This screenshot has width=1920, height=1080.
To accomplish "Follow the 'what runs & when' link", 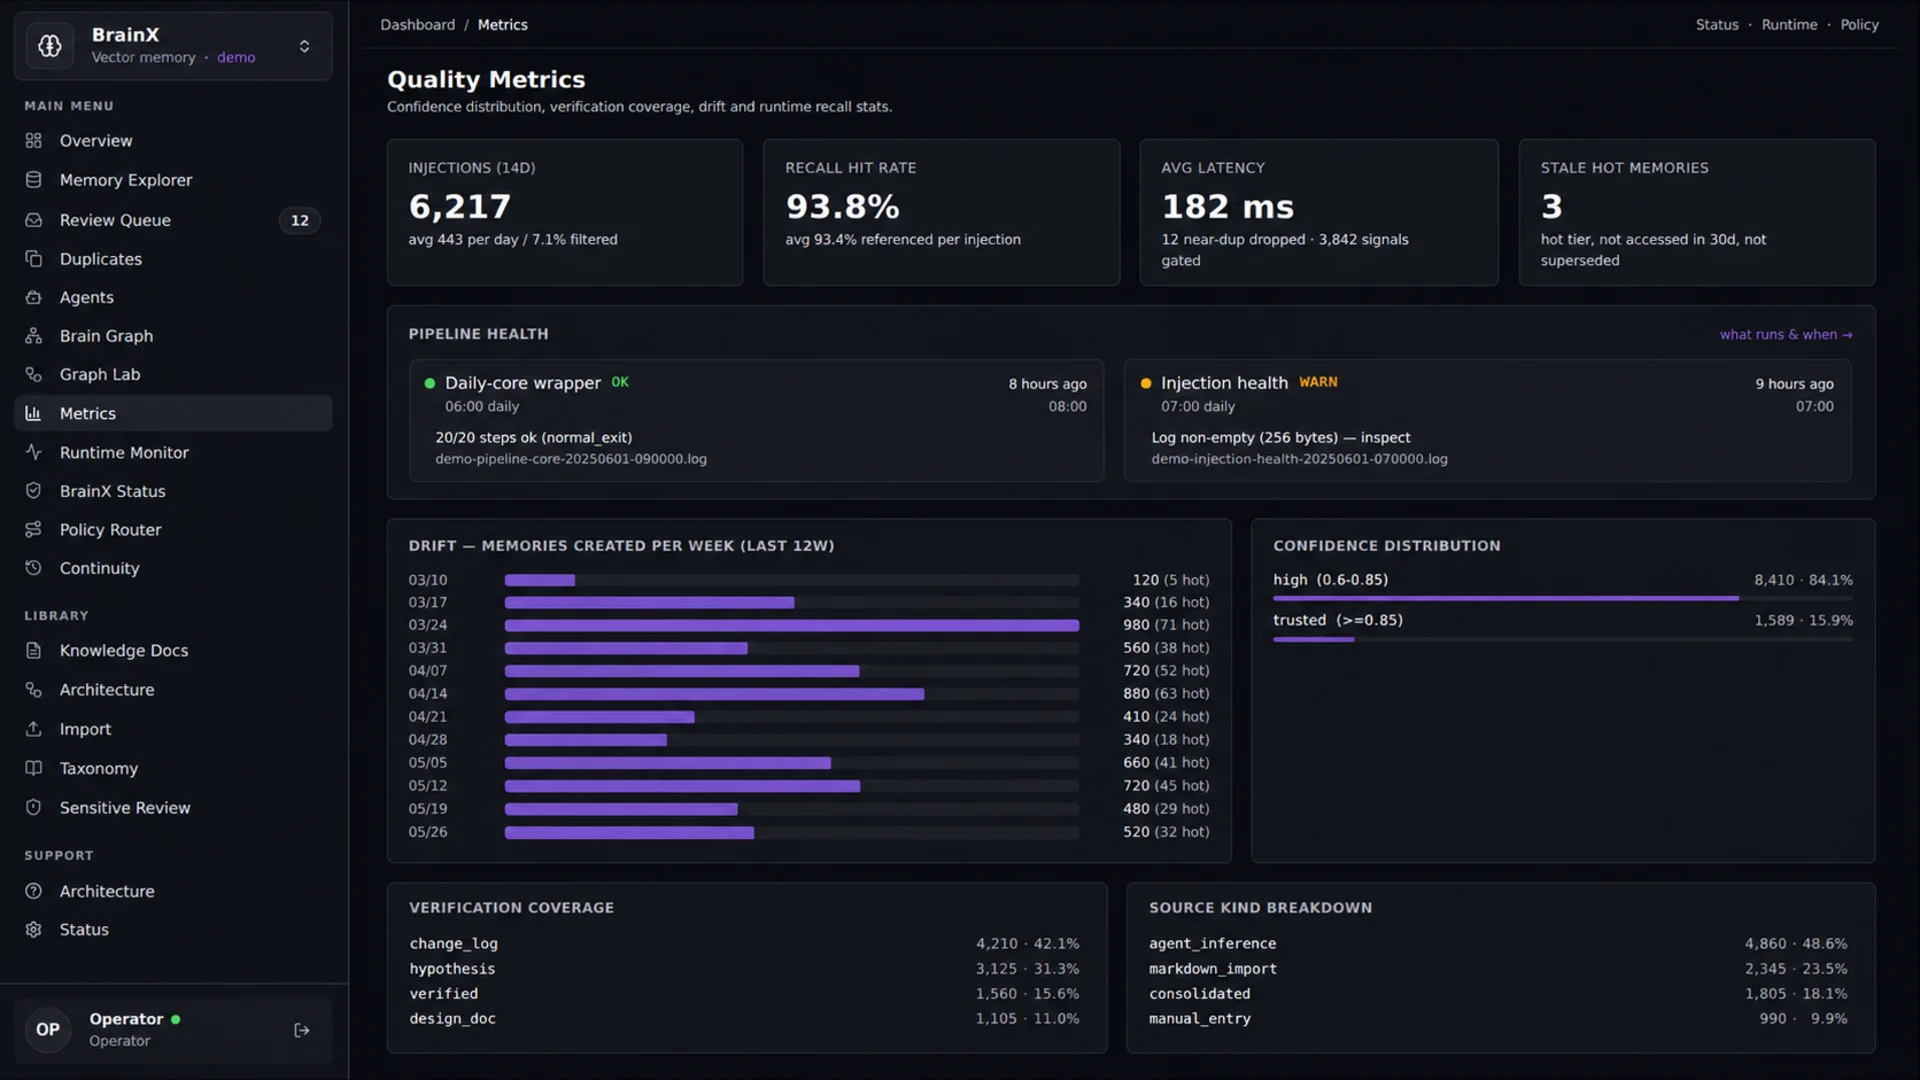I will click(1786, 334).
